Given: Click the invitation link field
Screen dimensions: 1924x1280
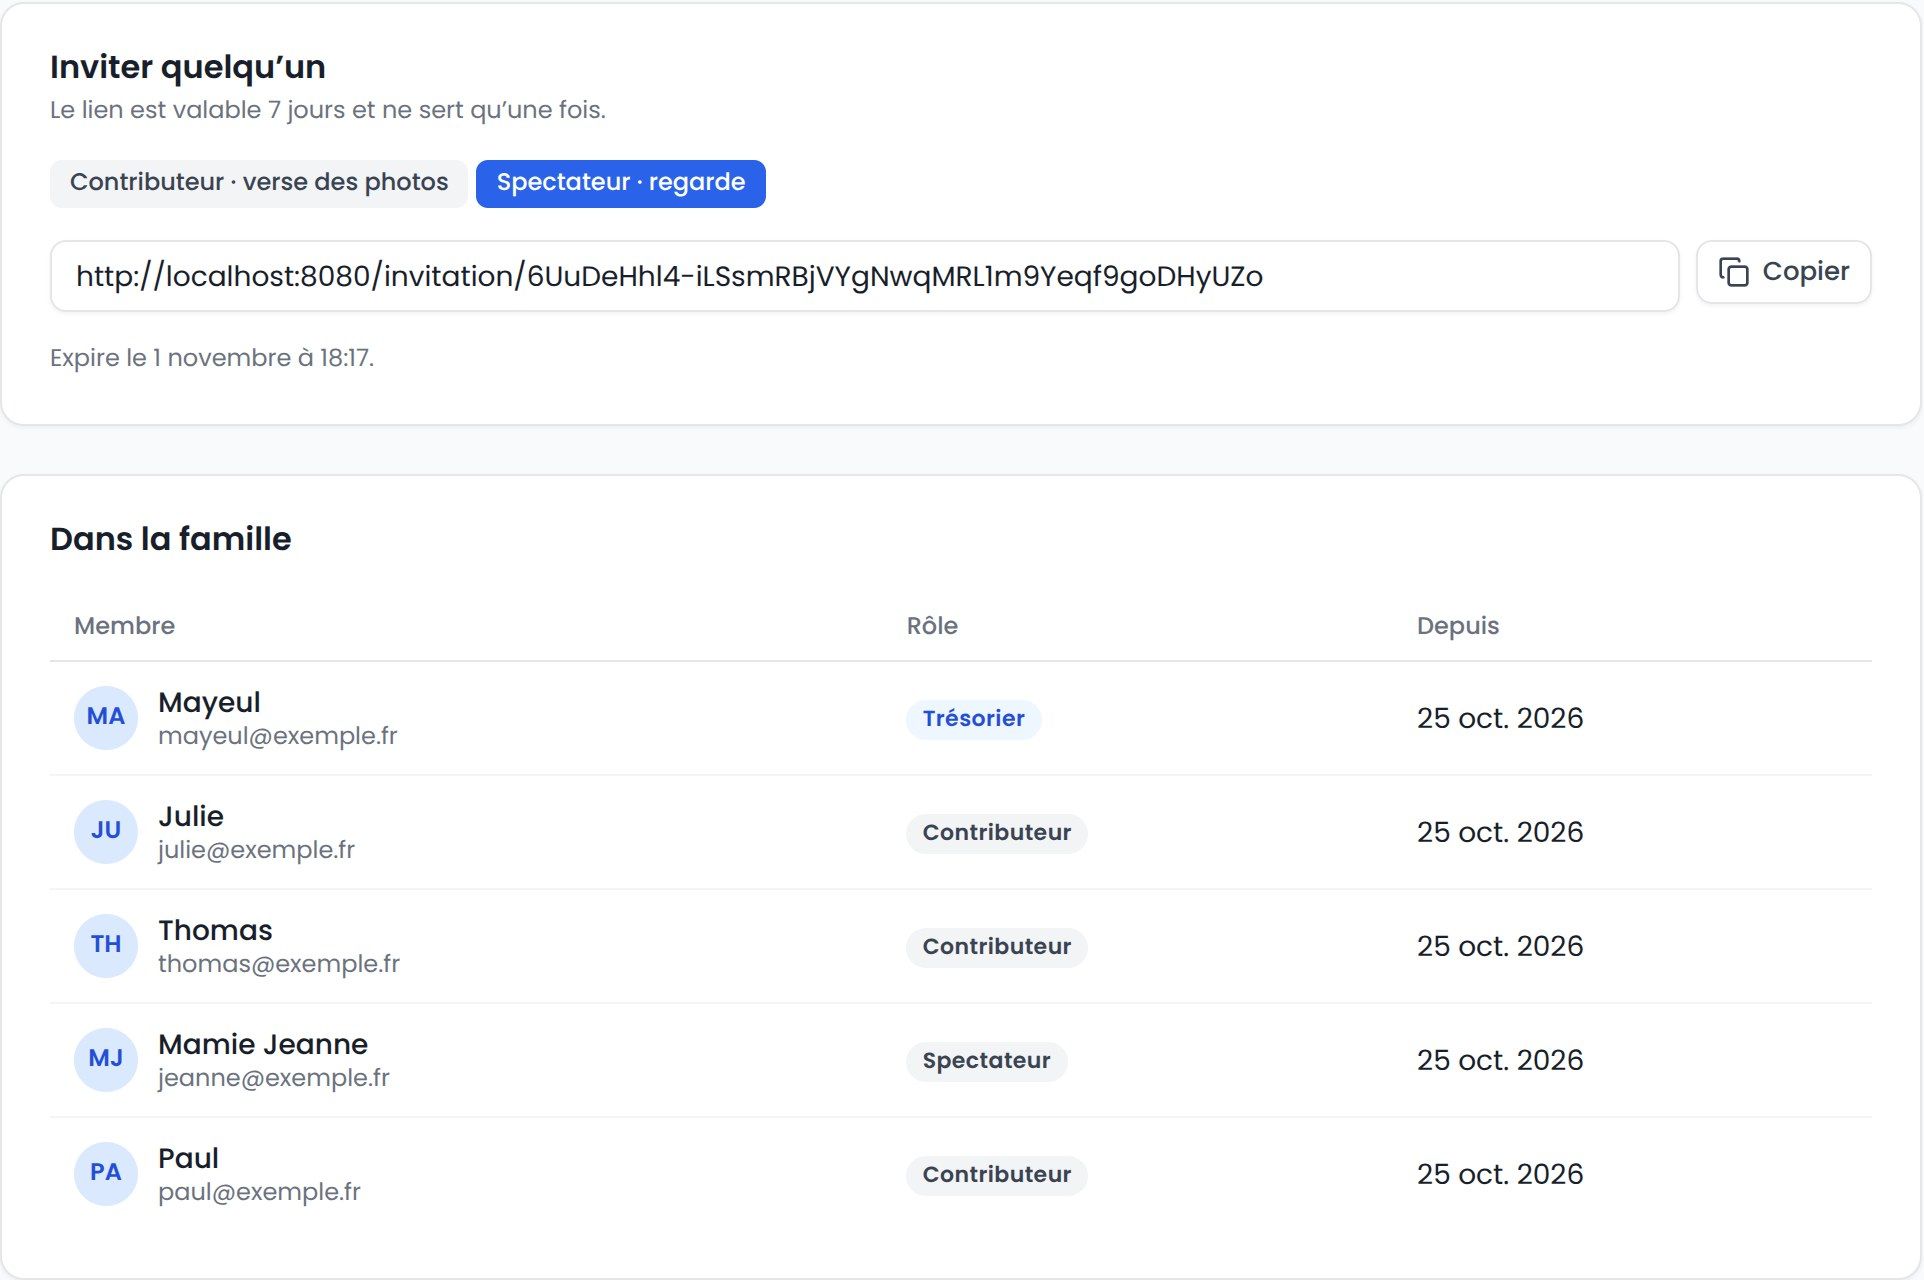Looking at the screenshot, I should pyautogui.click(x=864, y=276).
